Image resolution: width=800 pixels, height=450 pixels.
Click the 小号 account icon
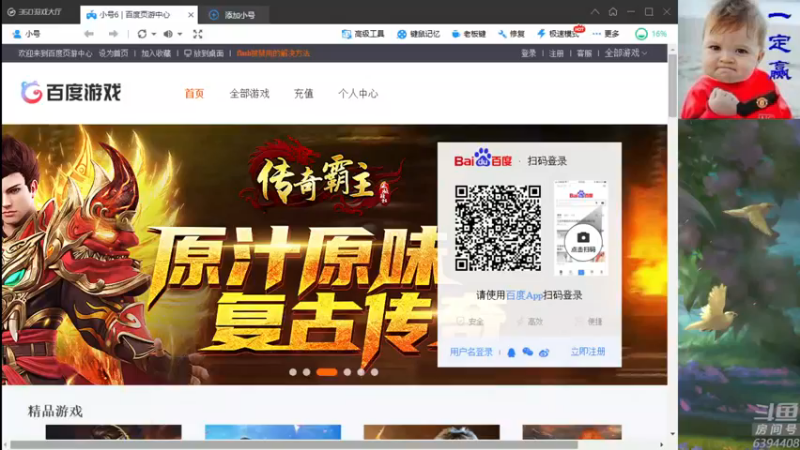[17, 34]
